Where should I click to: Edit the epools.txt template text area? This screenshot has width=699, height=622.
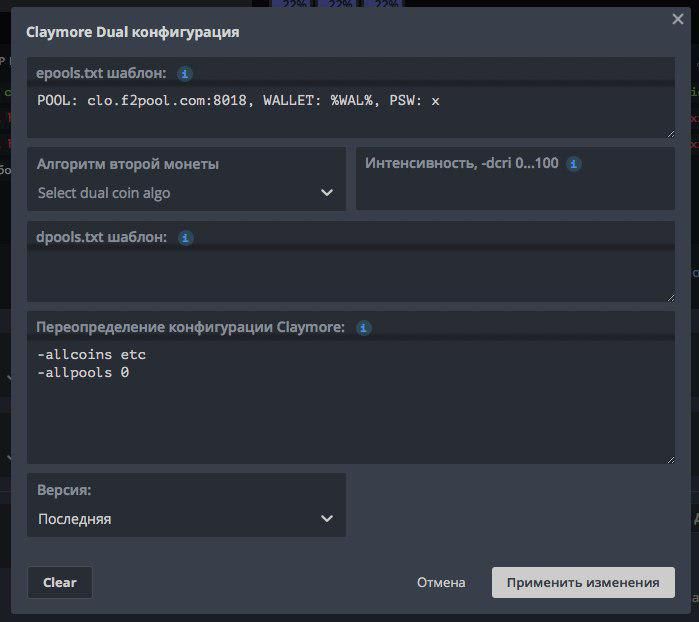[351, 111]
